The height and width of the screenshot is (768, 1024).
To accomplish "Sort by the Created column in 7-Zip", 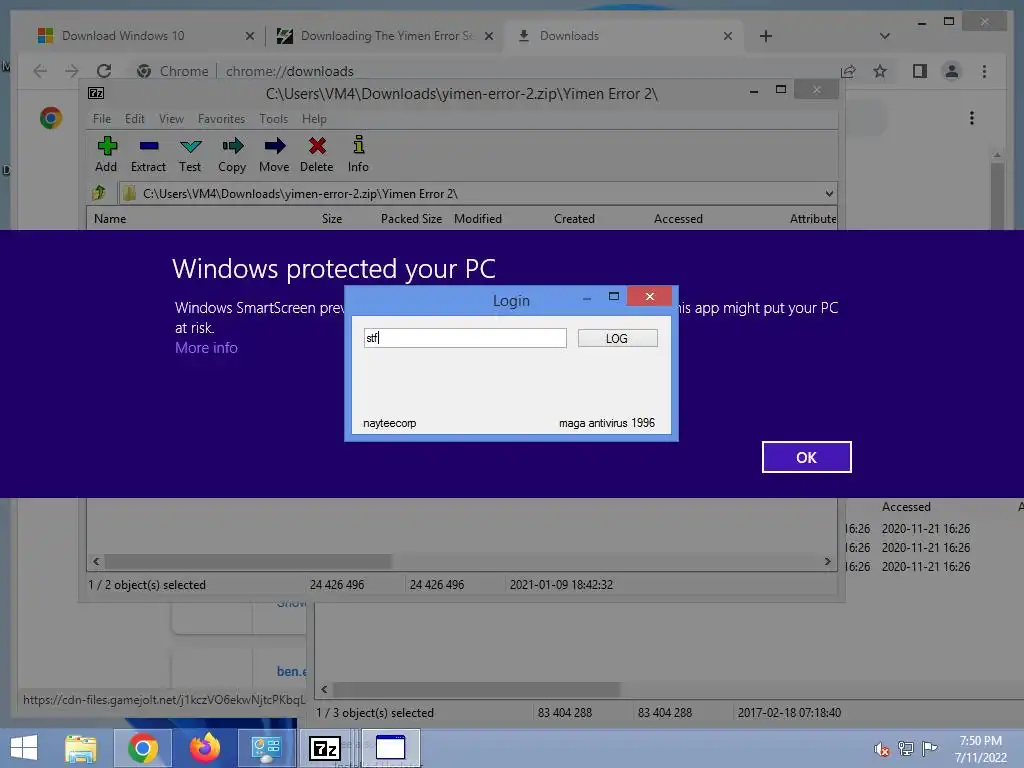I will 574,219.
